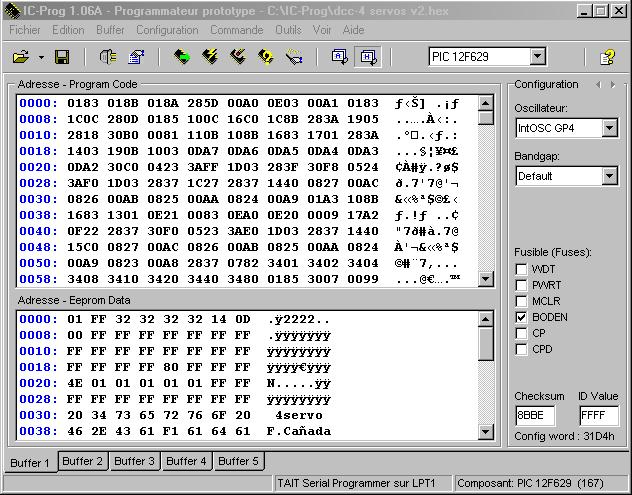Switch to the assembler view icon

coord(339,57)
